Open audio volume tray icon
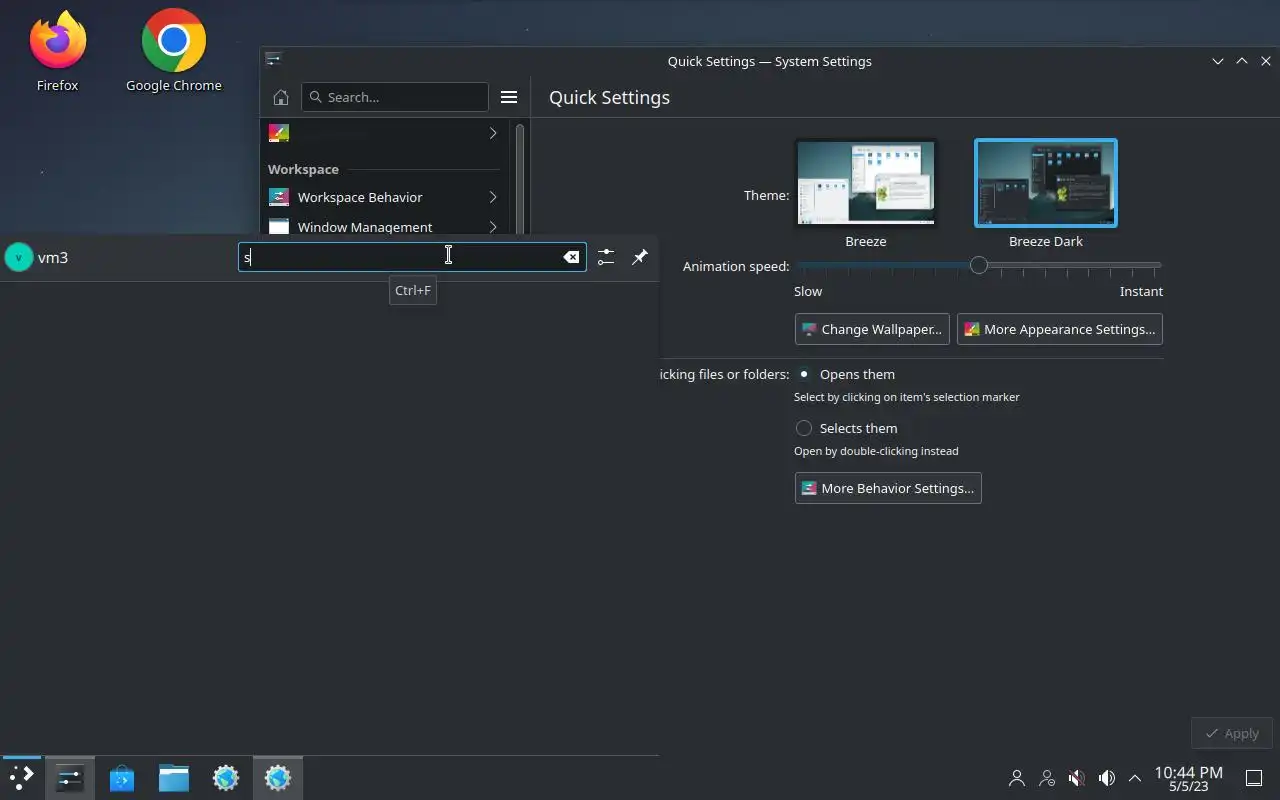 click(1107, 777)
